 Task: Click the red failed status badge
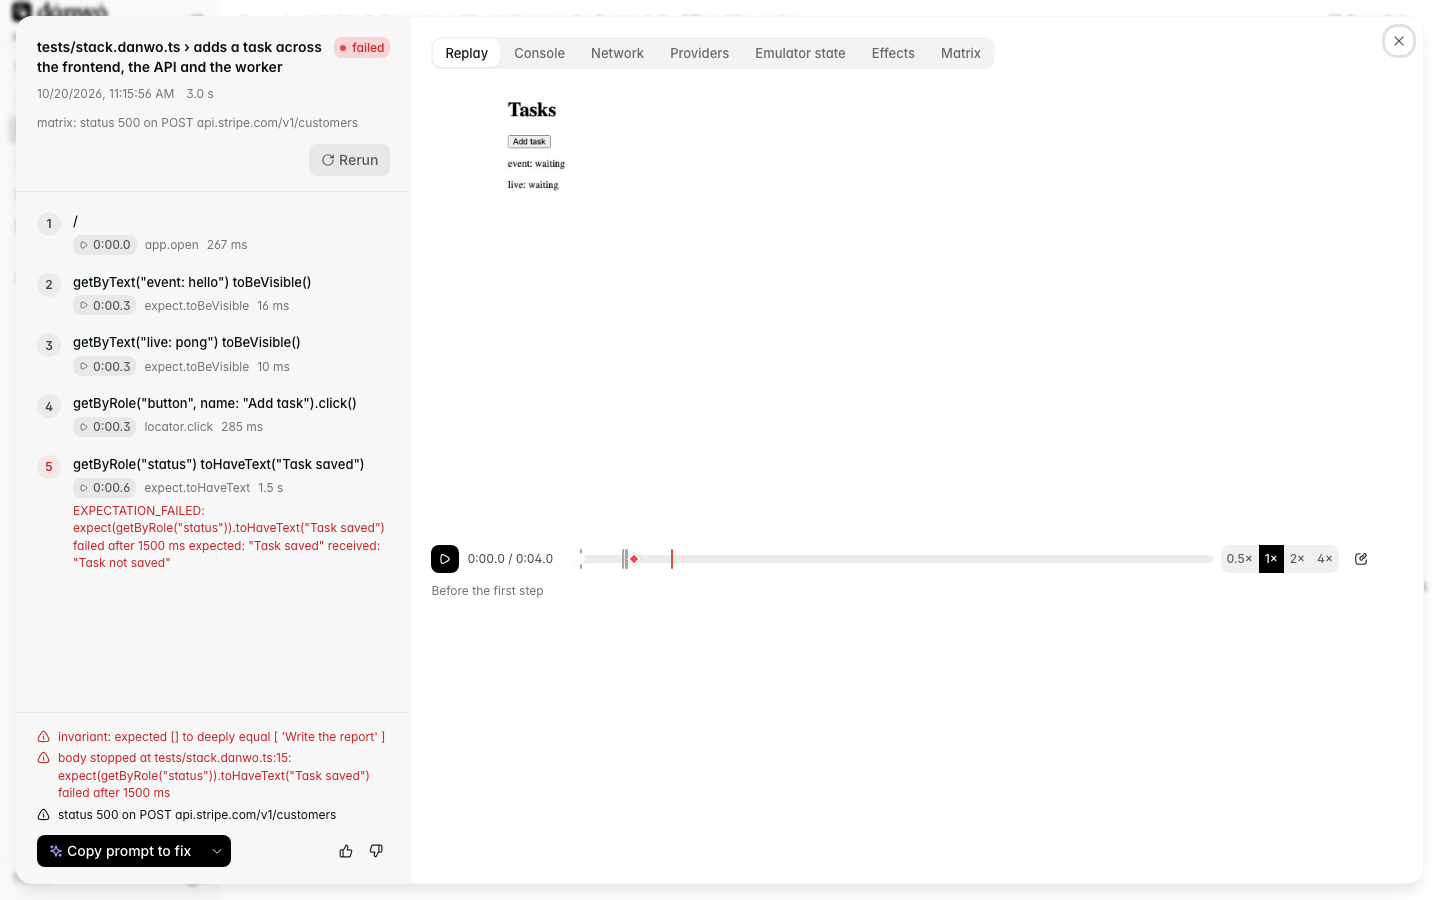(362, 48)
